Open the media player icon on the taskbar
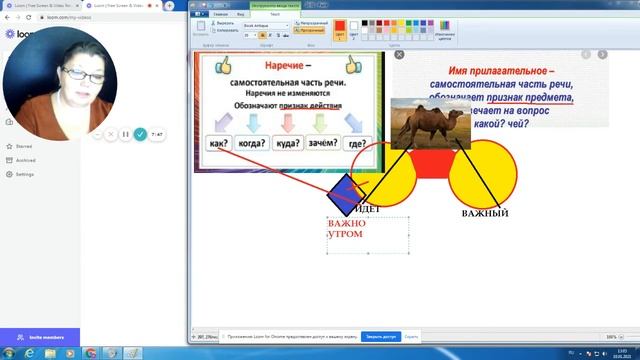The height and width of the screenshot is (360, 640). tap(70, 353)
